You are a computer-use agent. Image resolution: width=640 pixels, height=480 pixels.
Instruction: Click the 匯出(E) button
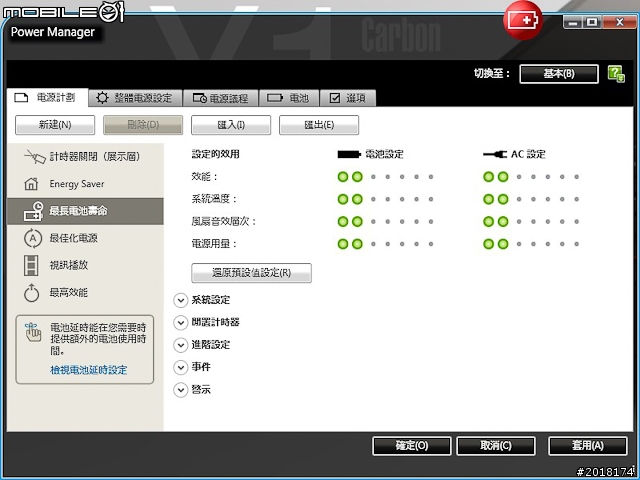(319, 125)
